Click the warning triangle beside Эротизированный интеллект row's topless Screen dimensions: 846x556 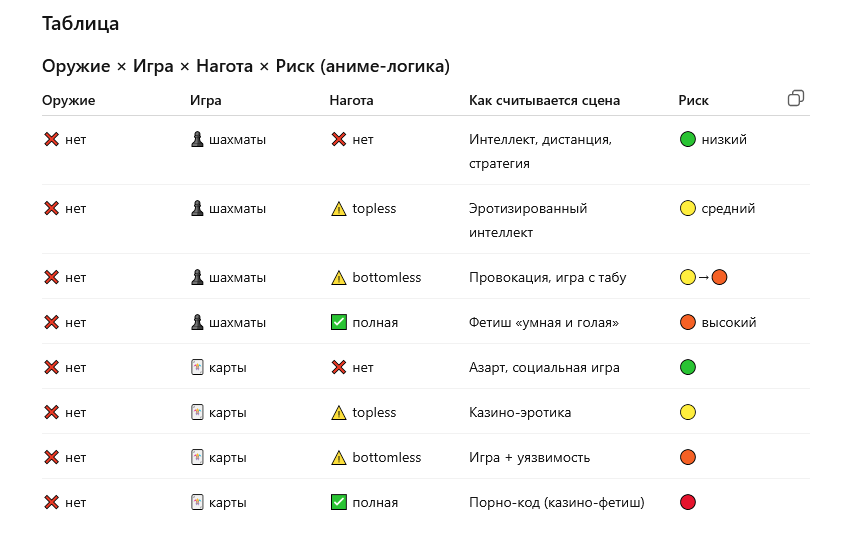[338, 209]
